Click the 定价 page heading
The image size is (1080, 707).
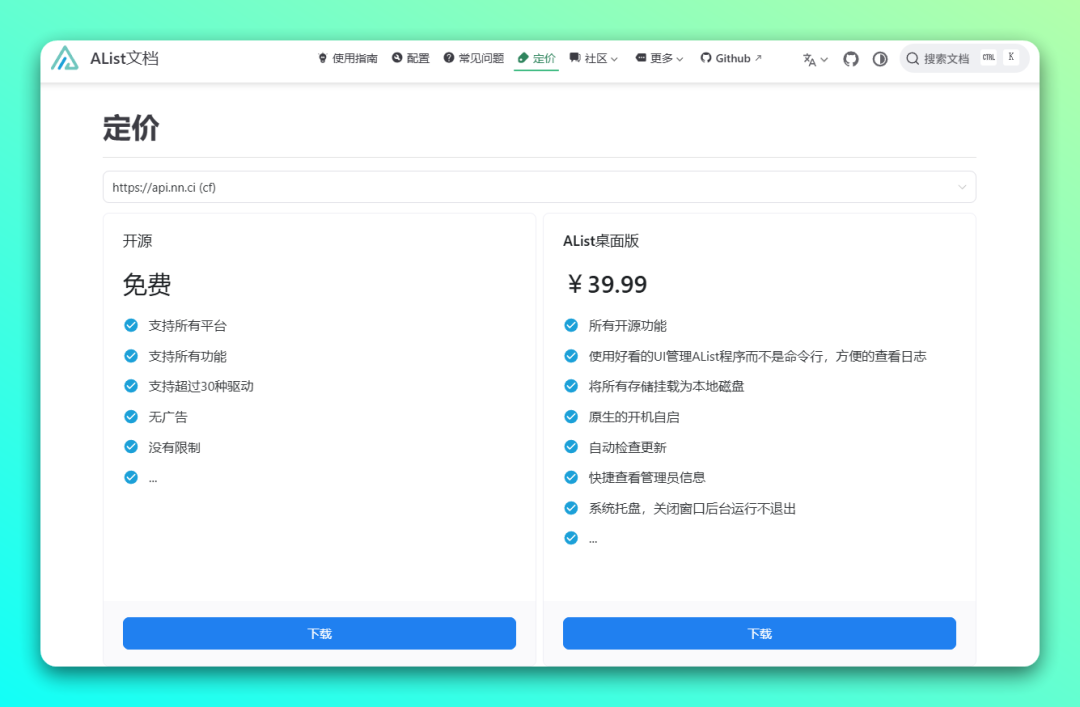click(131, 128)
